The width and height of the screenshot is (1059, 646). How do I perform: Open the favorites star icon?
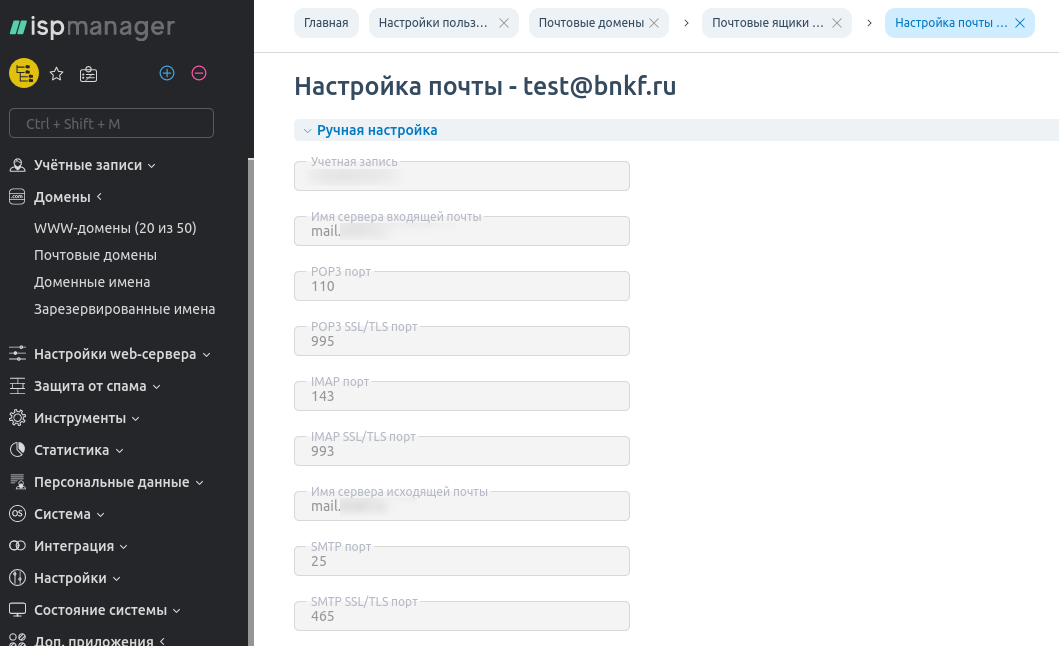(x=57, y=73)
